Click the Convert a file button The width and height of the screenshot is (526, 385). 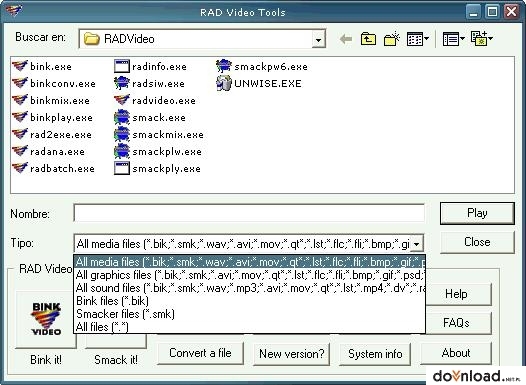point(200,353)
